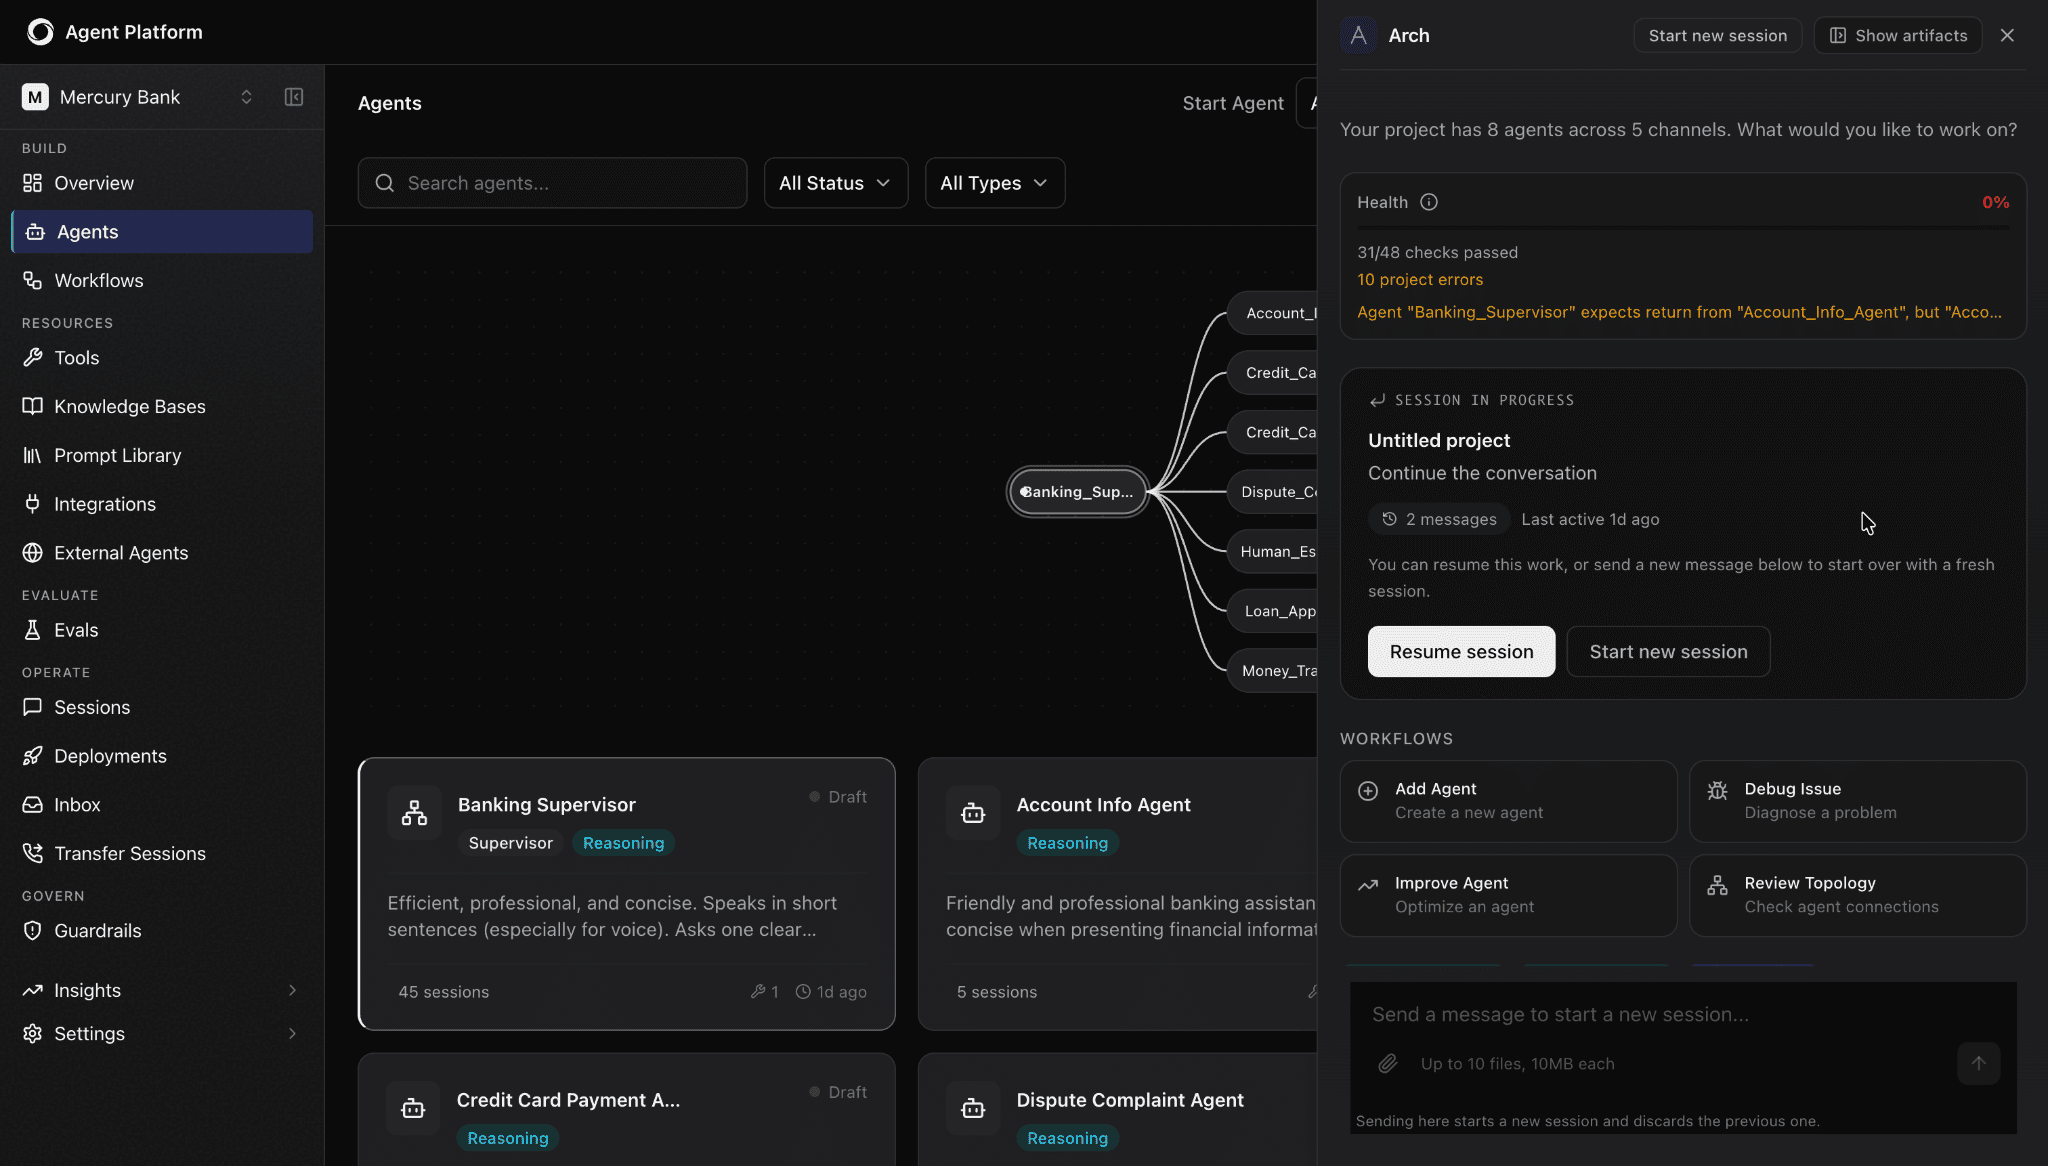The height and width of the screenshot is (1166, 2048).
Task: Click the attach files paperclip icon
Action: [1388, 1064]
